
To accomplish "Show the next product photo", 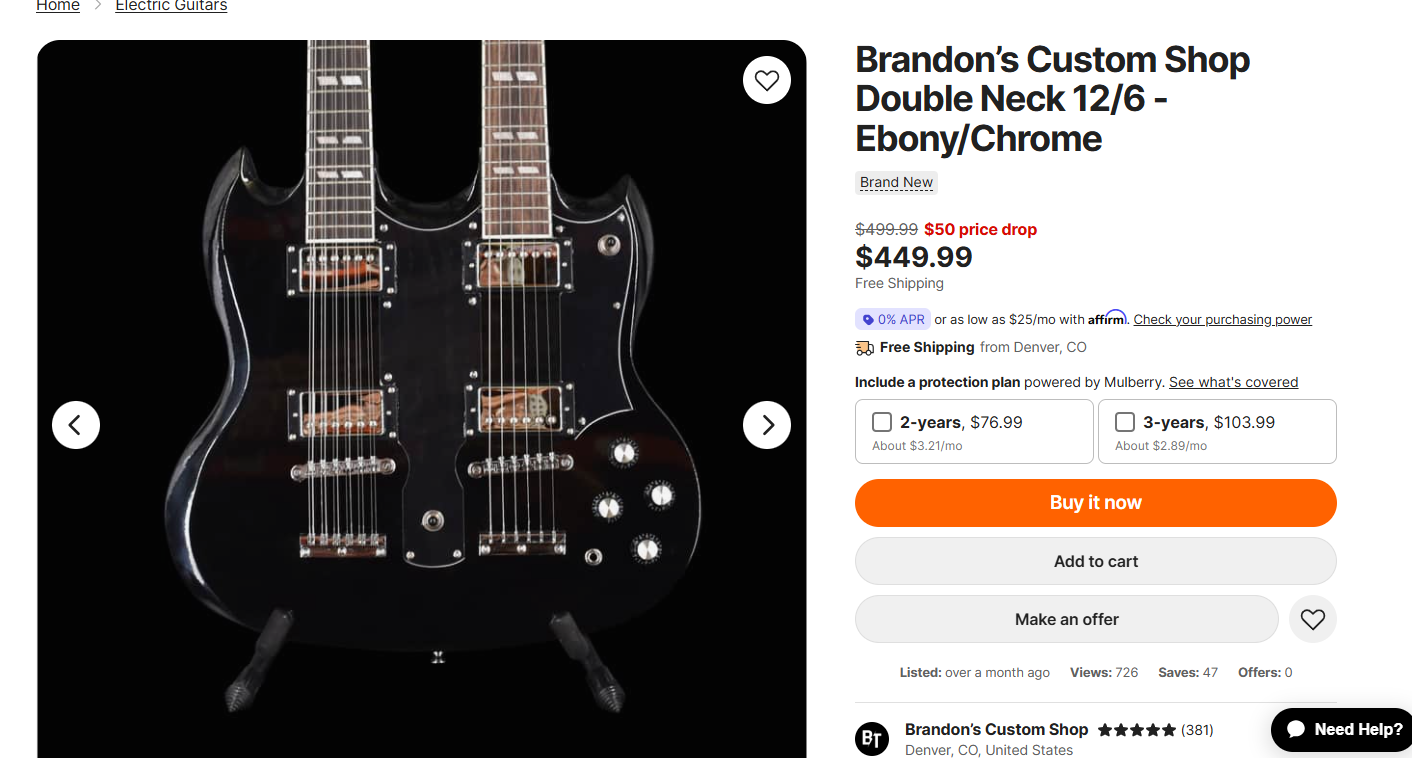I will click(767, 425).
